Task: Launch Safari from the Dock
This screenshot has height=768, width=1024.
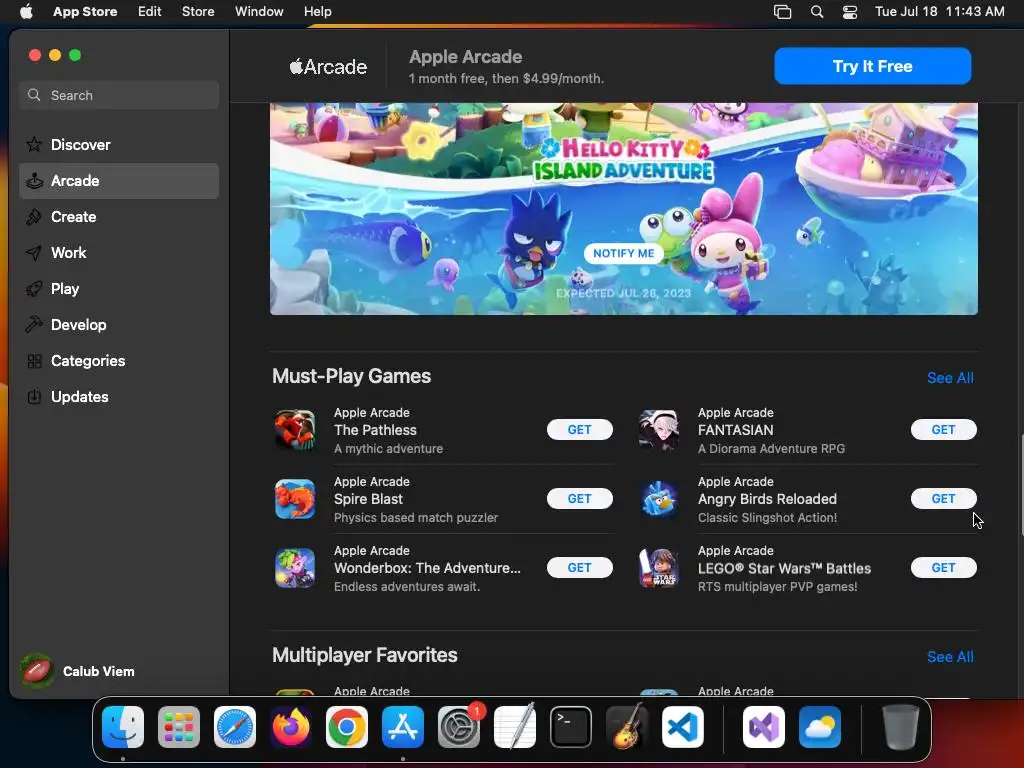Action: click(235, 727)
